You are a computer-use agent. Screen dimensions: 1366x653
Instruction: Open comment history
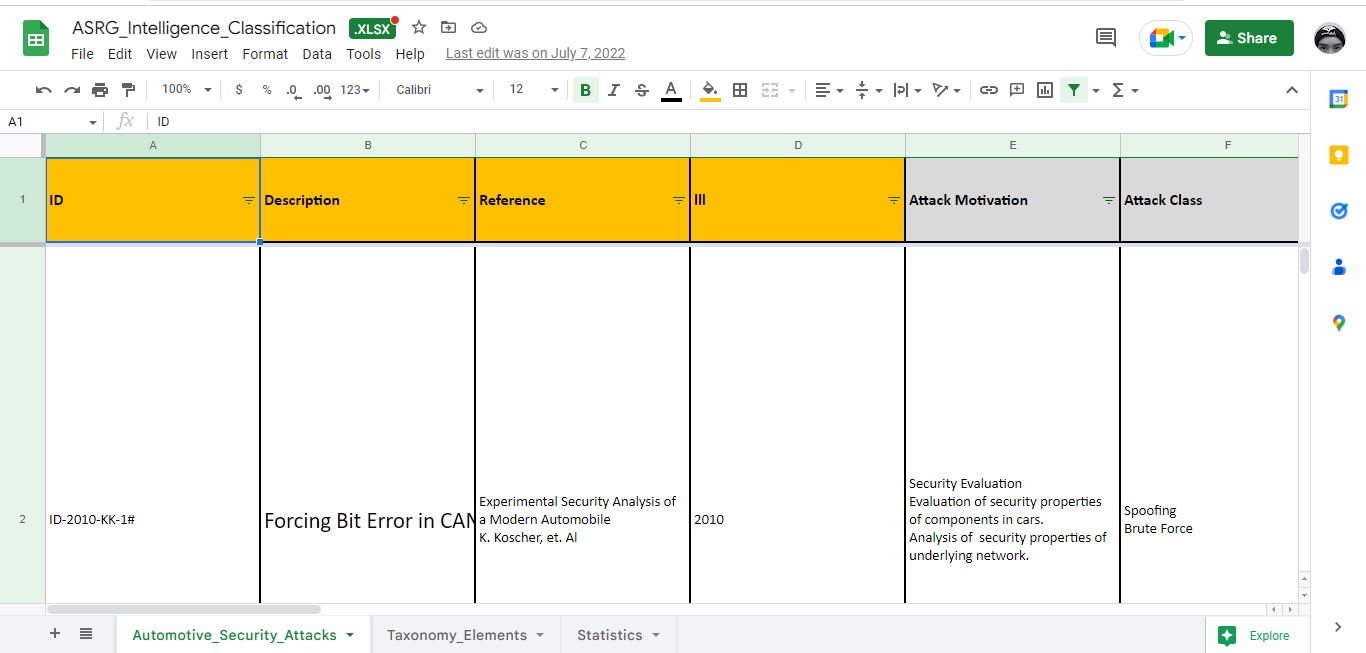coord(1106,38)
